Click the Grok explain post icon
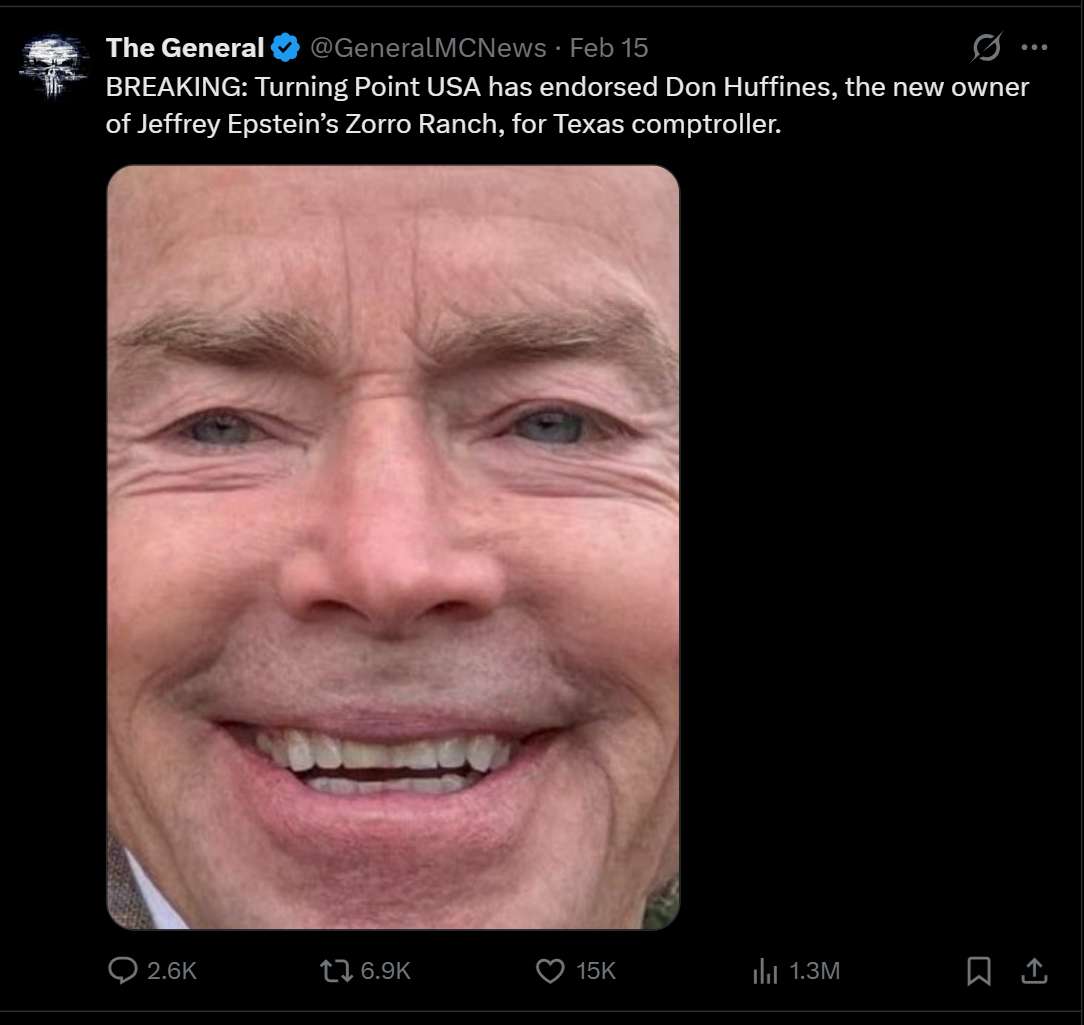This screenshot has width=1084, height=1025. pos(986,47)
